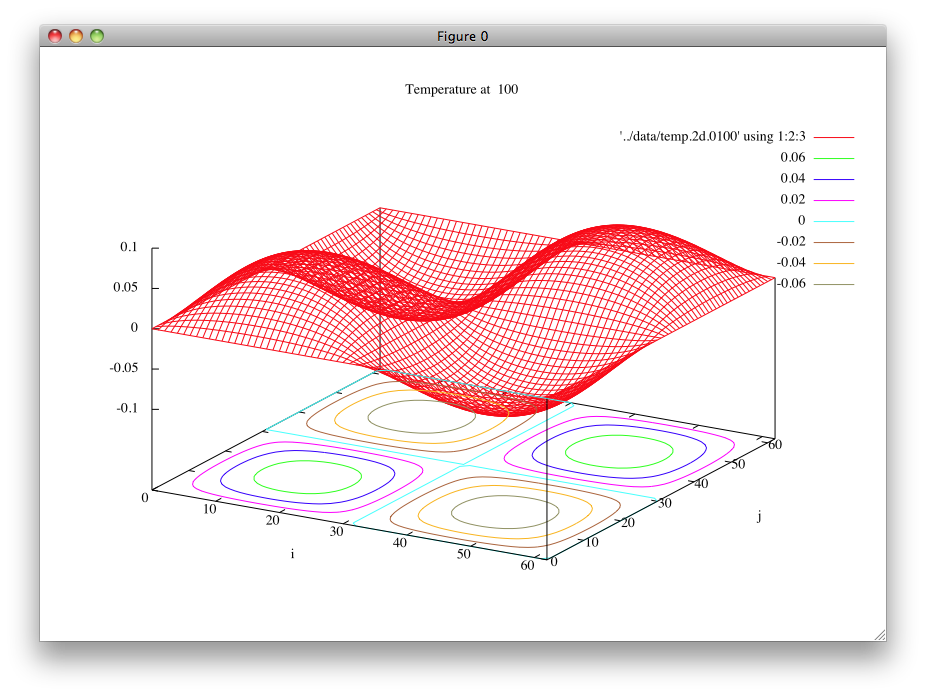Click legend label 0.04
This screenshot has width=926, height=696.
point(793,178)
